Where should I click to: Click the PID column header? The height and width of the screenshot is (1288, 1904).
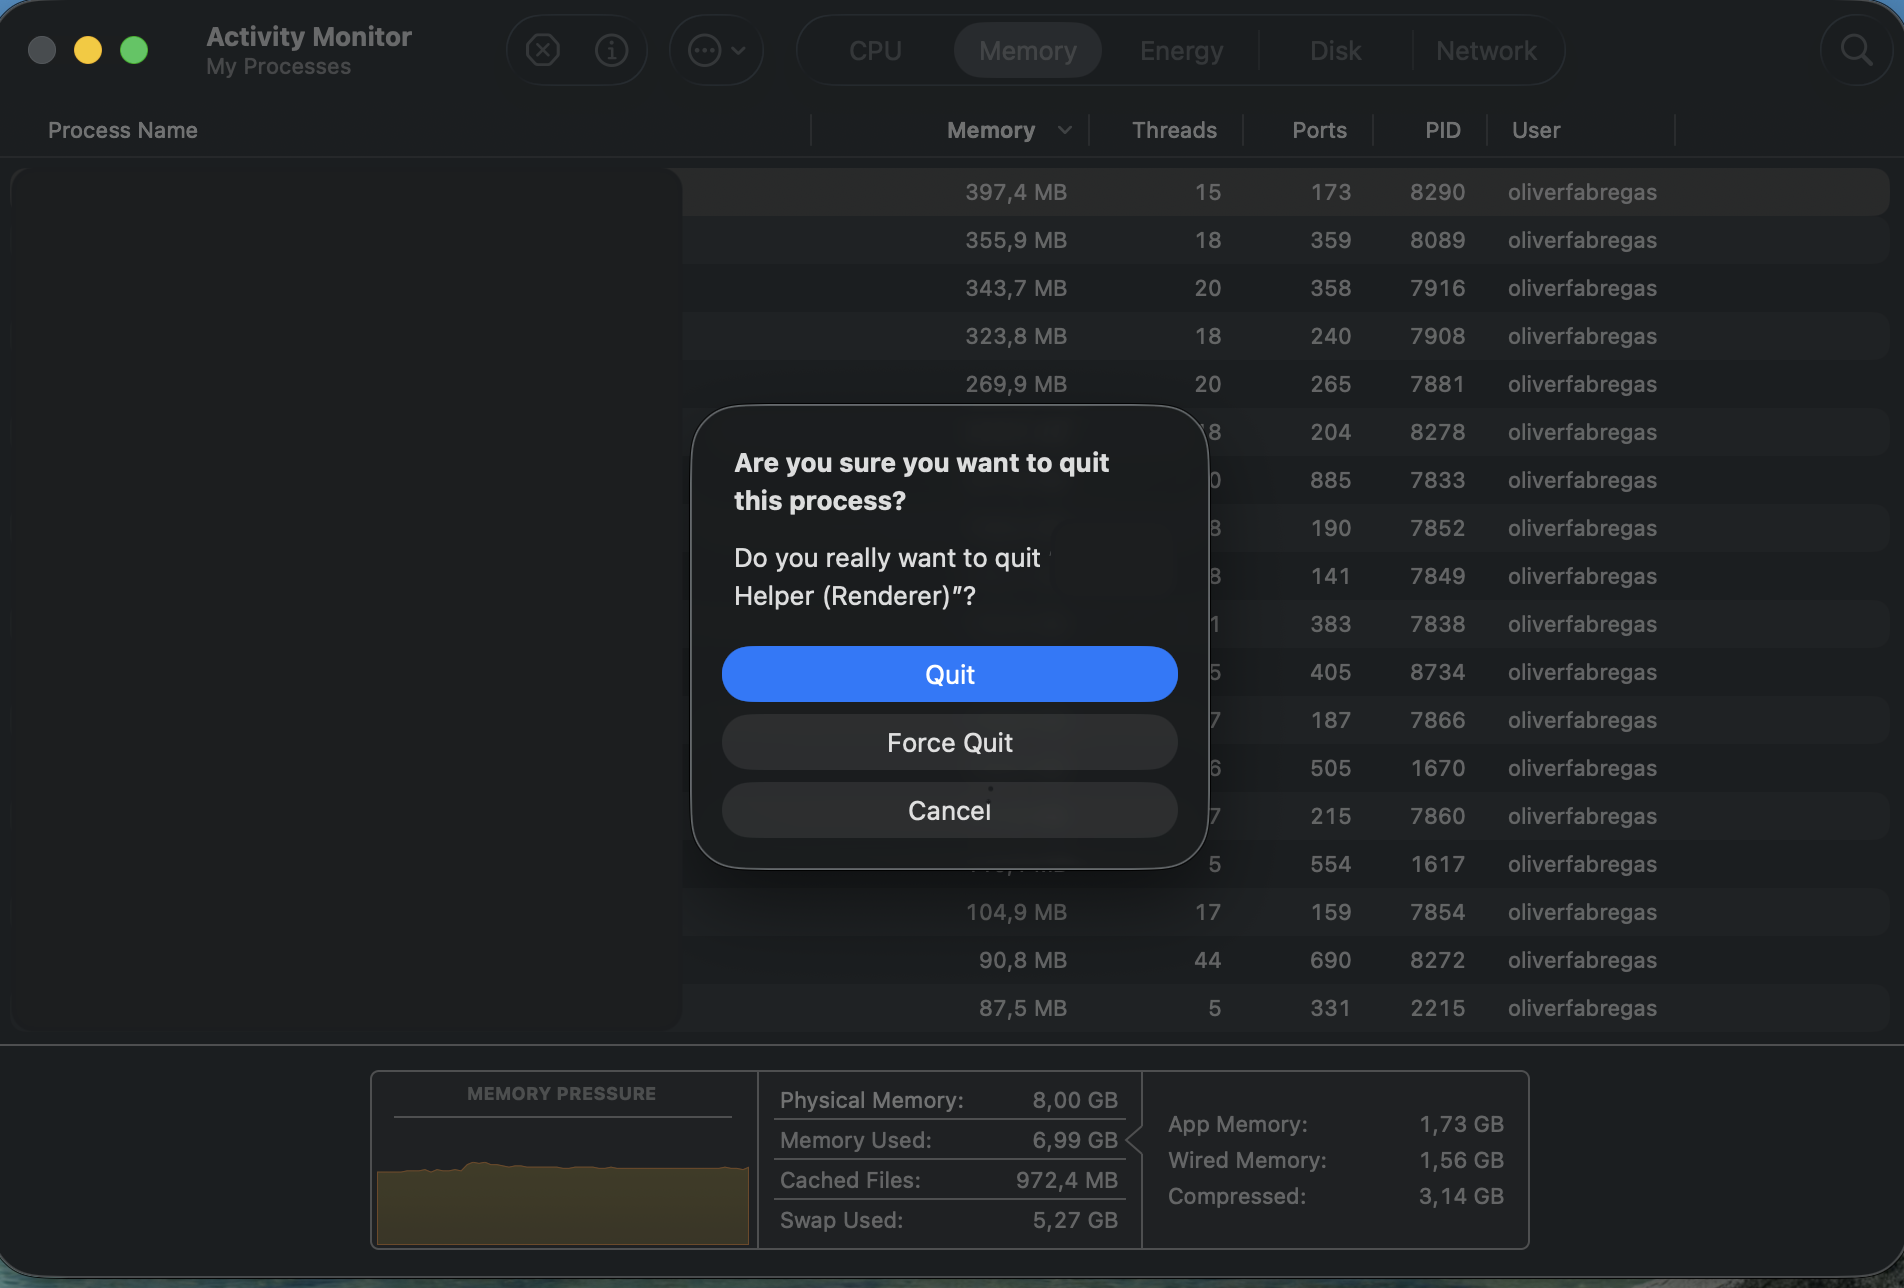(1442, 130)
